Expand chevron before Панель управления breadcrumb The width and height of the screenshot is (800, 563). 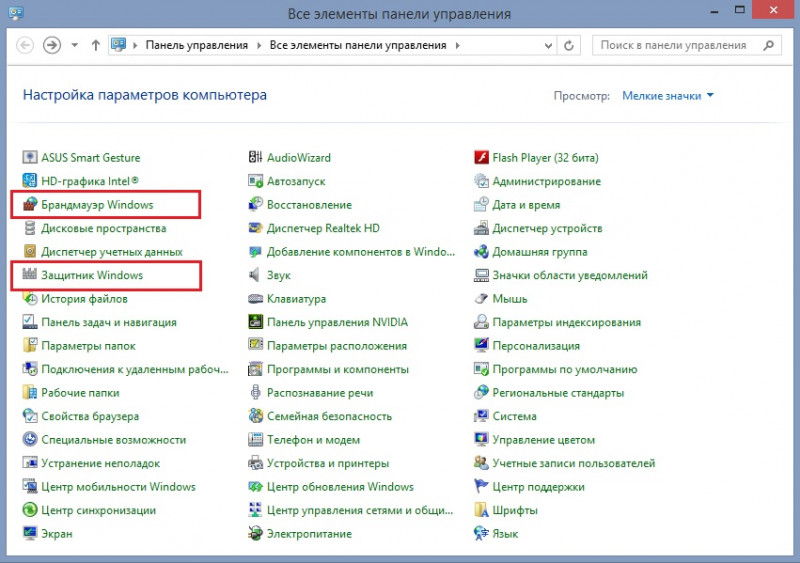click(135, 45)
